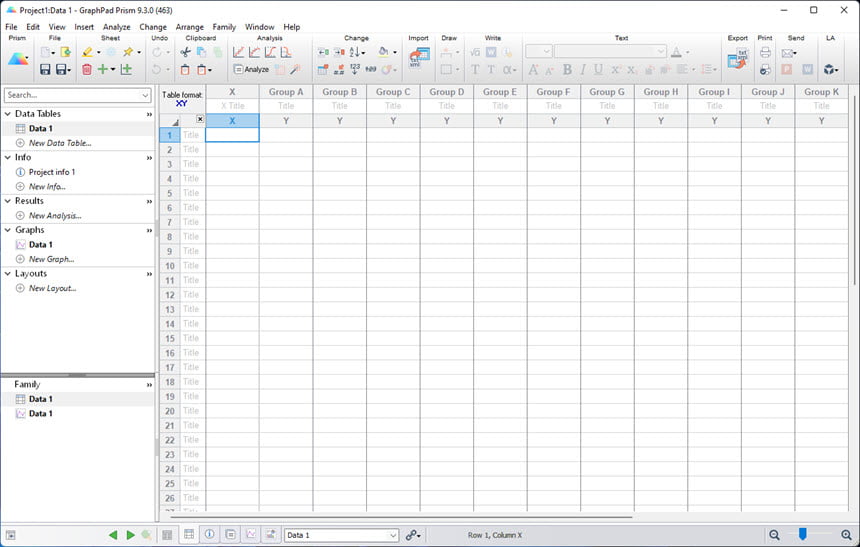
Task: Click the Zoom out magnifier icon
Action: 774,534
